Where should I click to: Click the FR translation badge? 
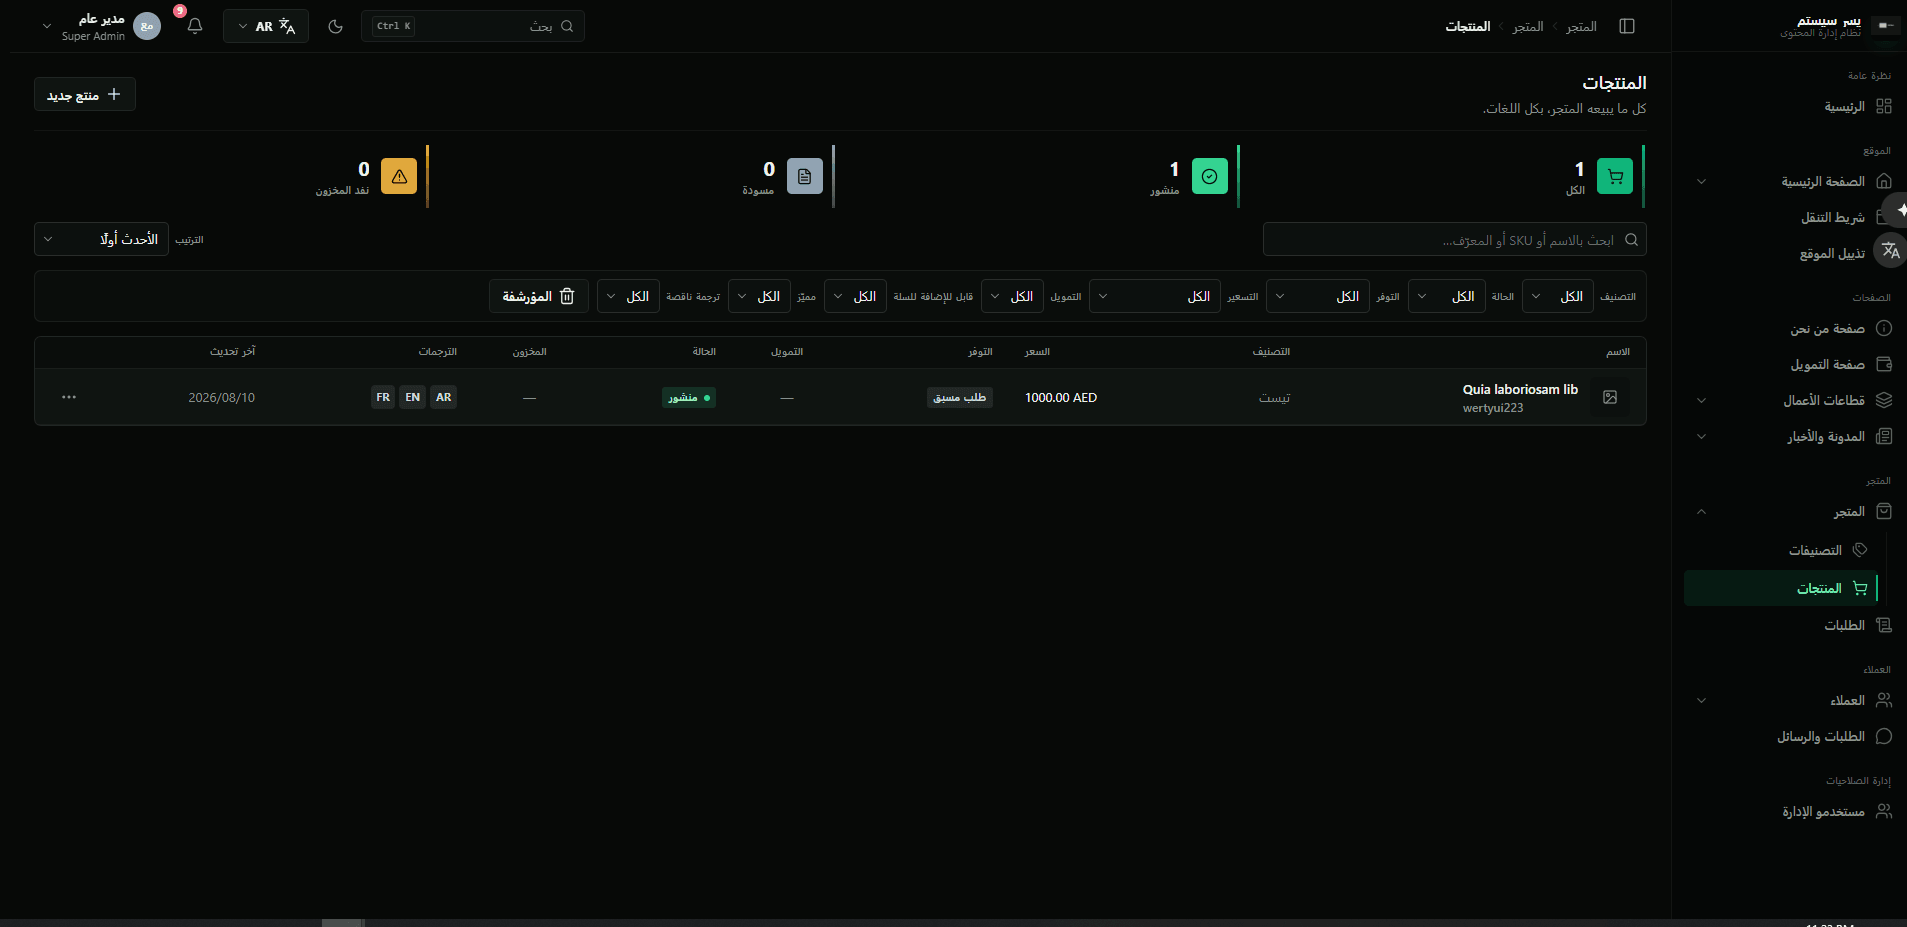coord(383,397)
